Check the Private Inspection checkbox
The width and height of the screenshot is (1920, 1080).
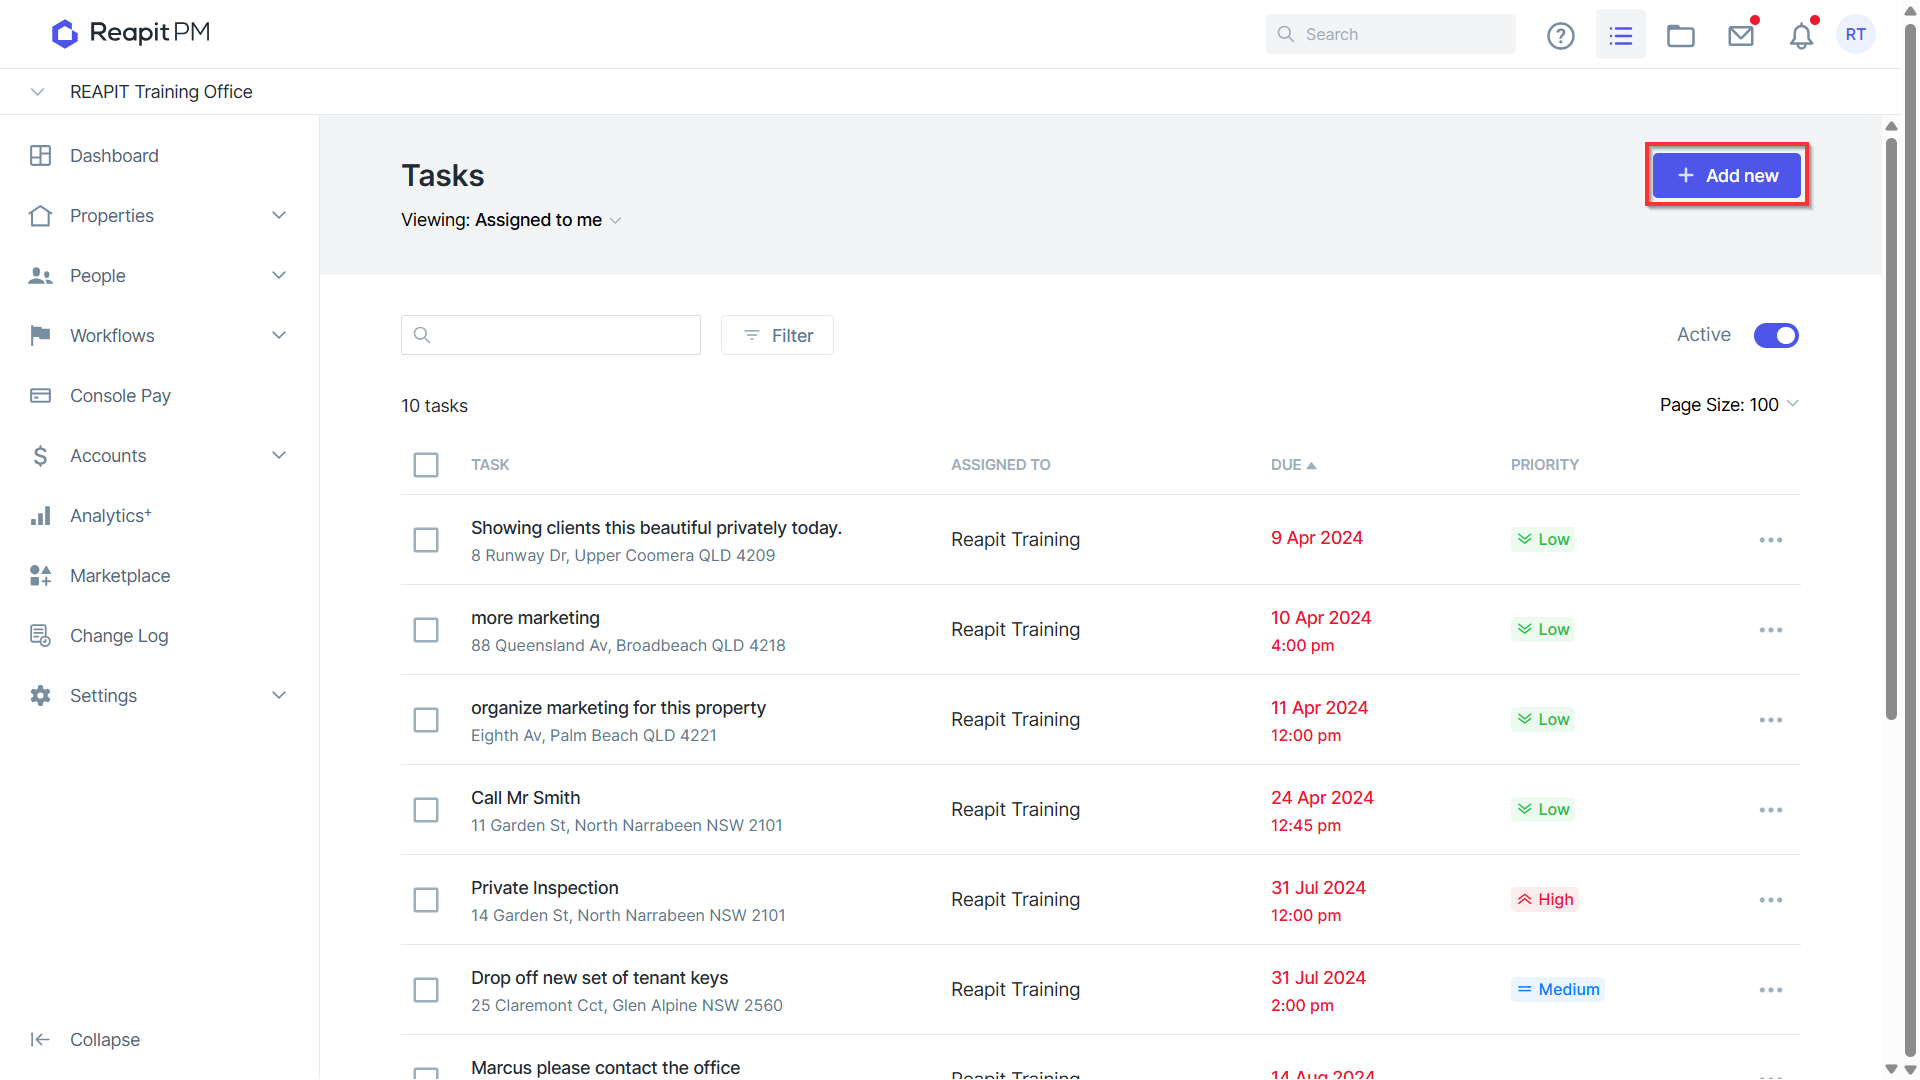tap(426, 900)
